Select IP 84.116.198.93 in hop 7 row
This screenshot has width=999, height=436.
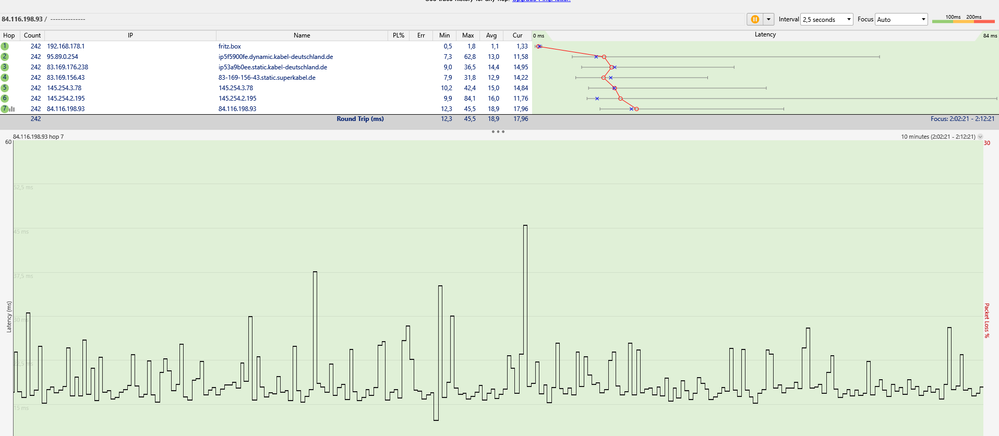[x=64, y=109]
